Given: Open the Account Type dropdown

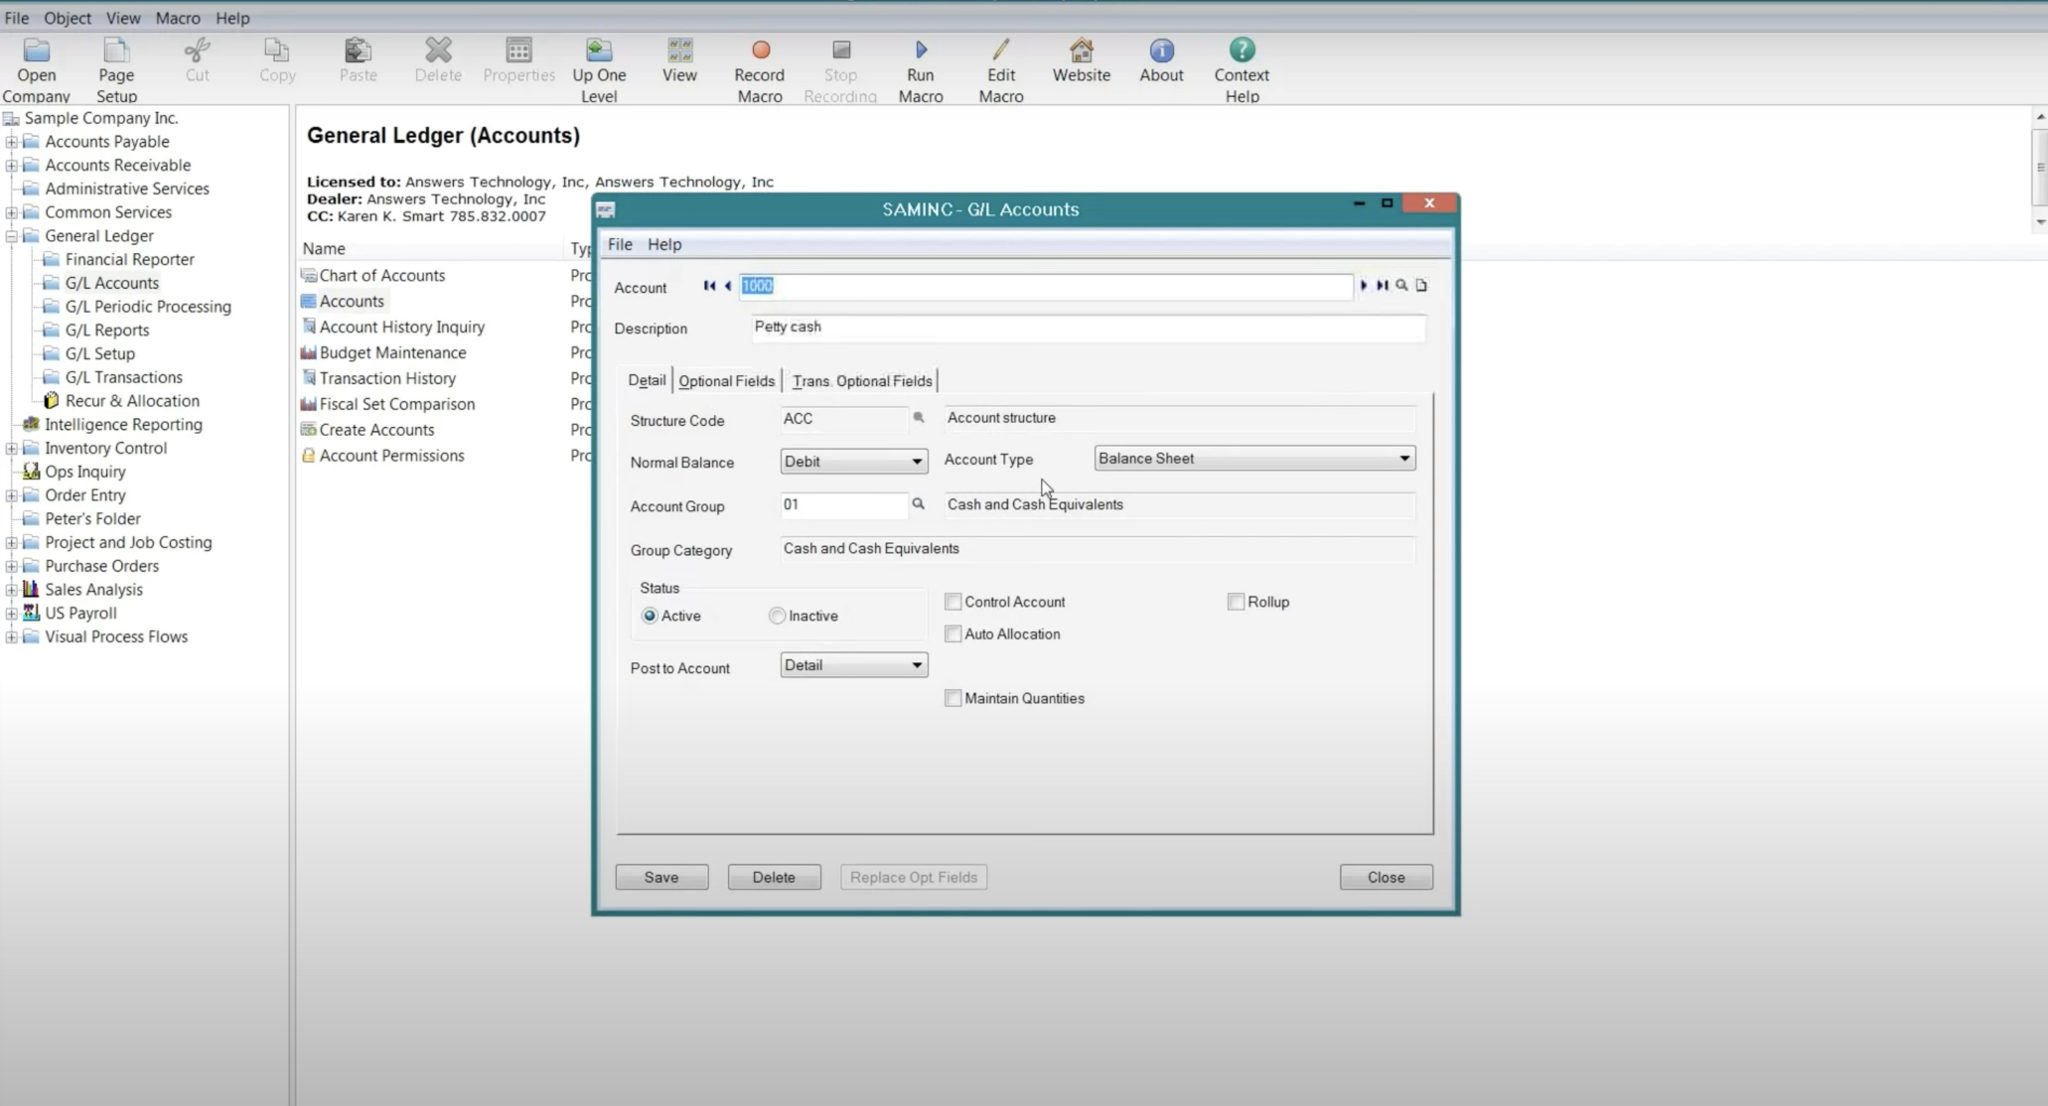Looking at the screenshot, I should pyautogui.click(x=1405, y=458).
